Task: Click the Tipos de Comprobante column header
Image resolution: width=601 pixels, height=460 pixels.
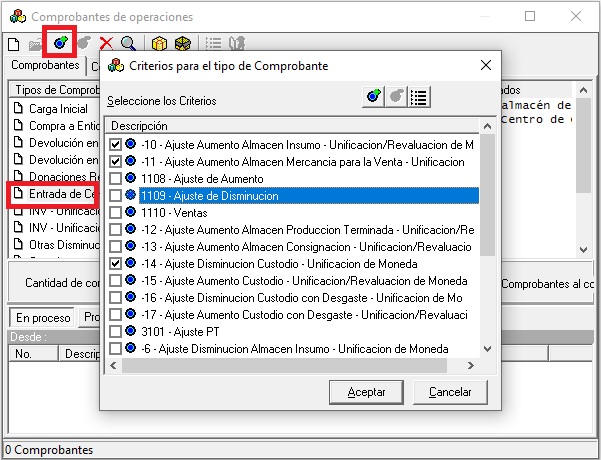Action: (x=54, y=90)
